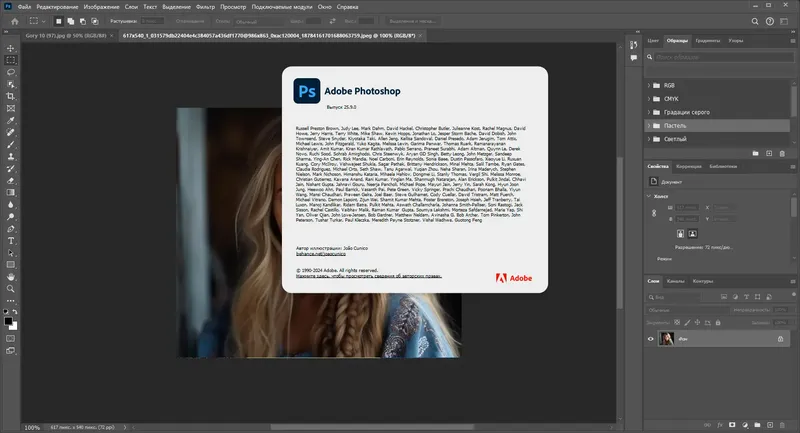Click the Home button in options bar
This screenshot has width=800, height=433.
[x=15, y=21]
